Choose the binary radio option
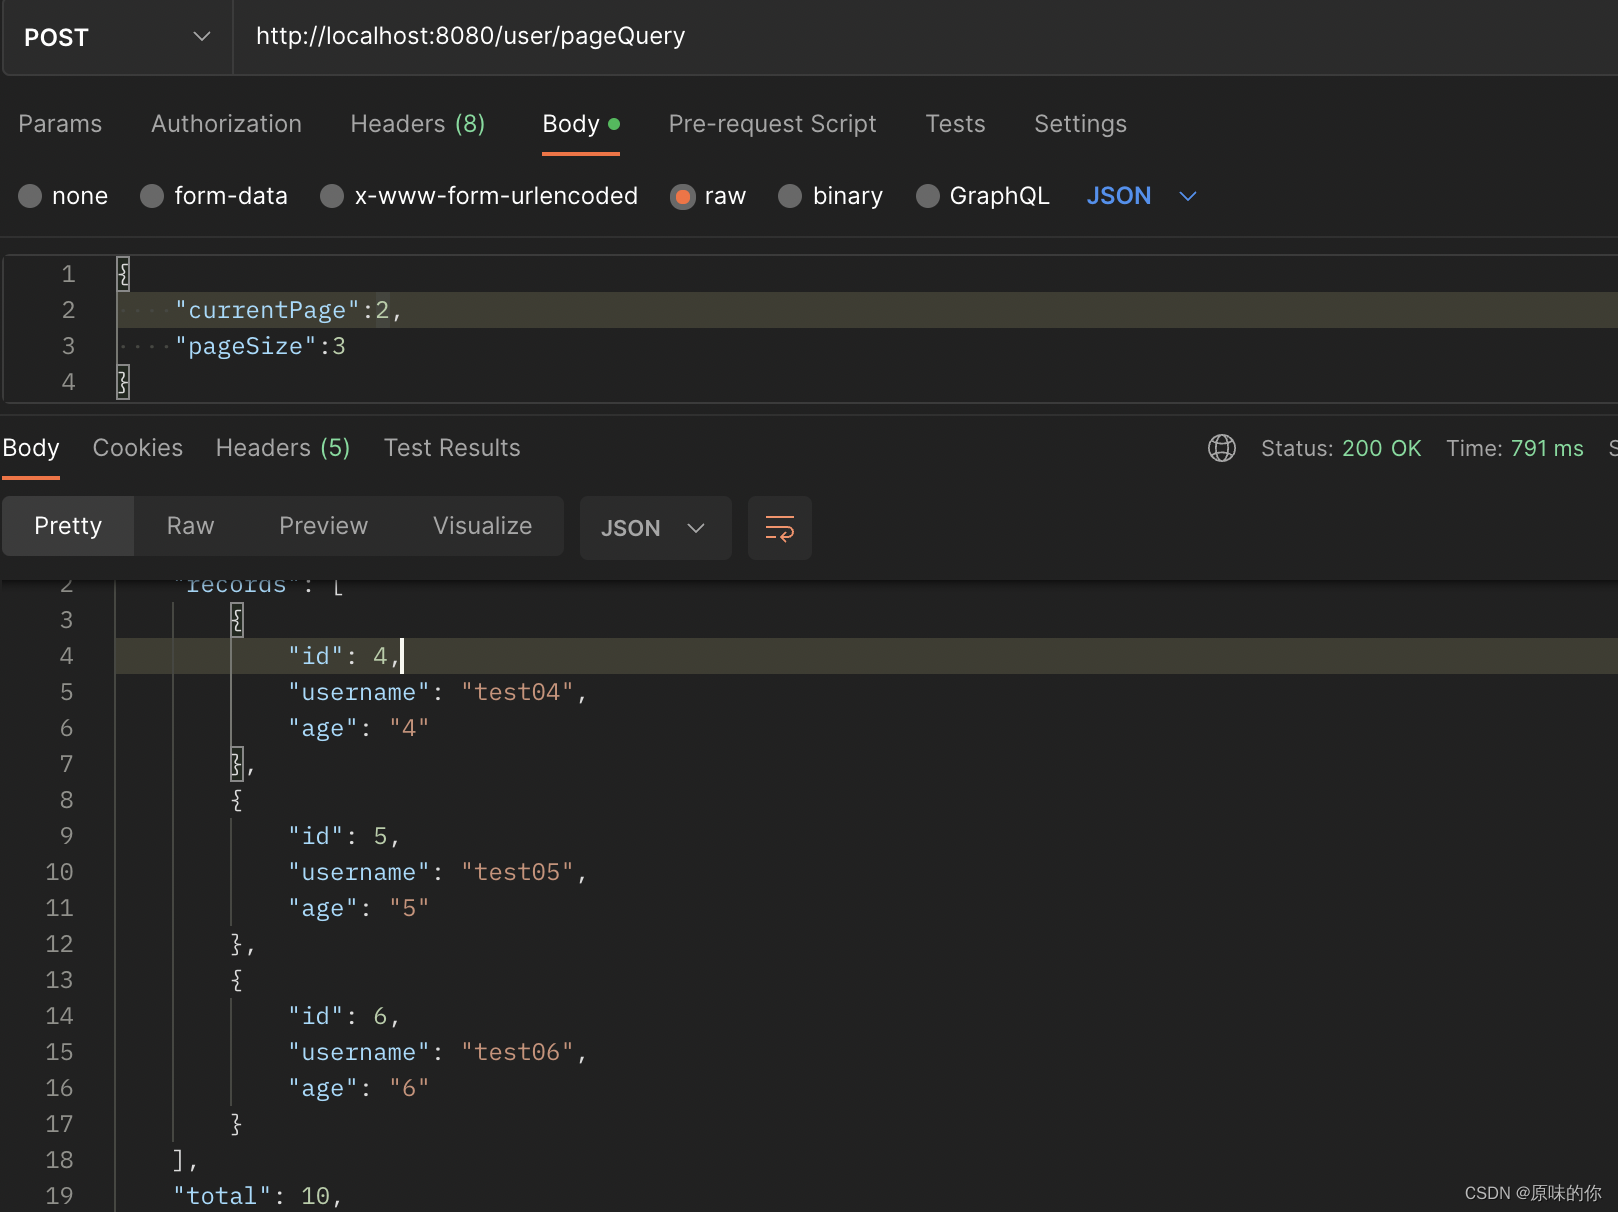The height and width of the screenshot is (1212, 1618). click(x=790, y=196)
